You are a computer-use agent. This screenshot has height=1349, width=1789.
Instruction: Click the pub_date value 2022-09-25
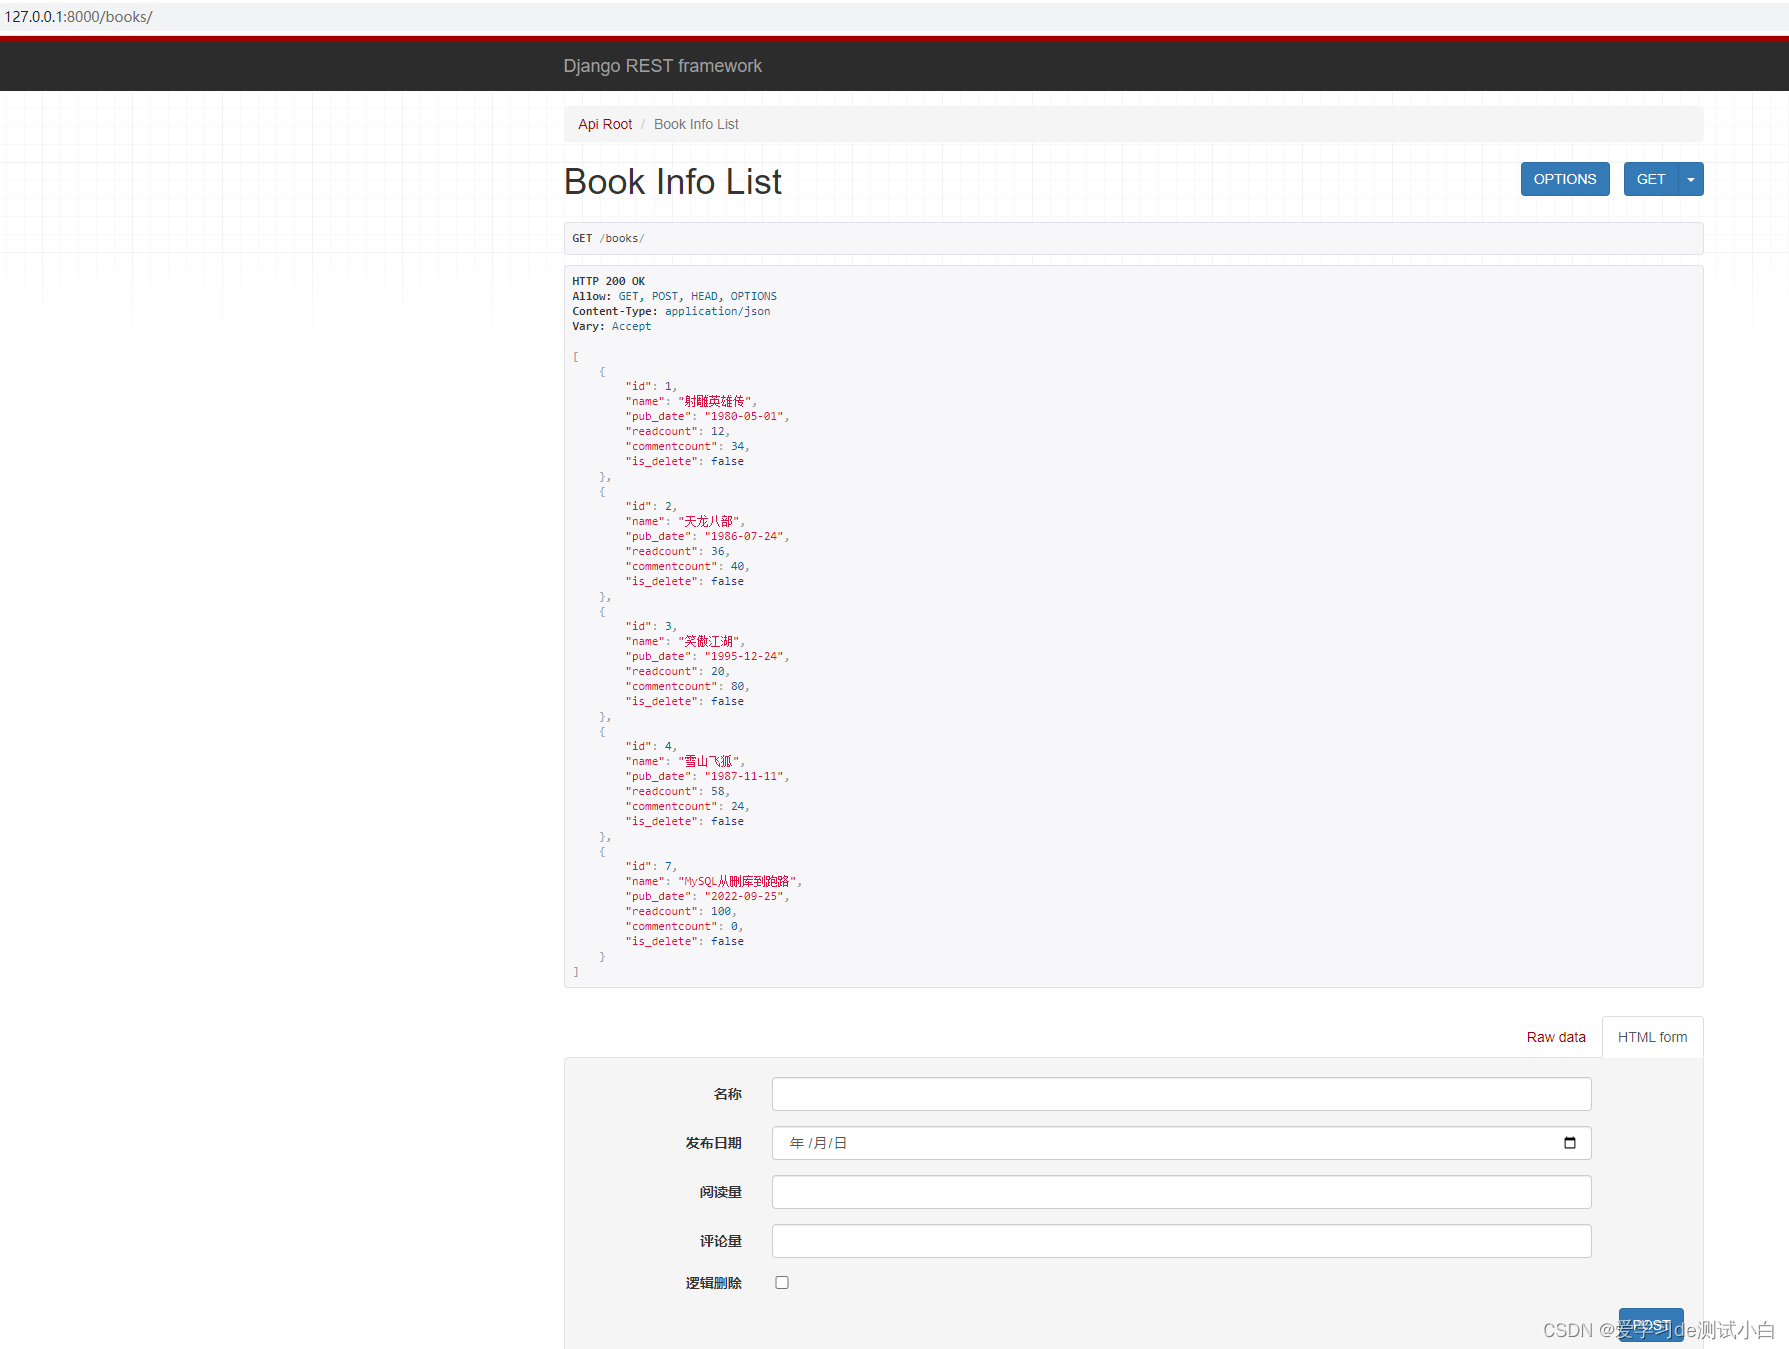[x=744, y=896]
